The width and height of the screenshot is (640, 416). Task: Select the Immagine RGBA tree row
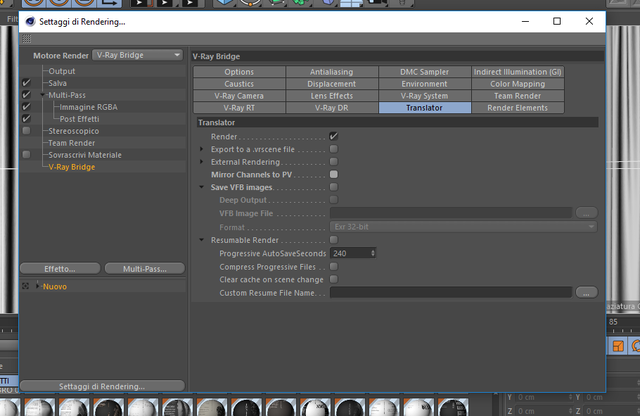point(89,107)
